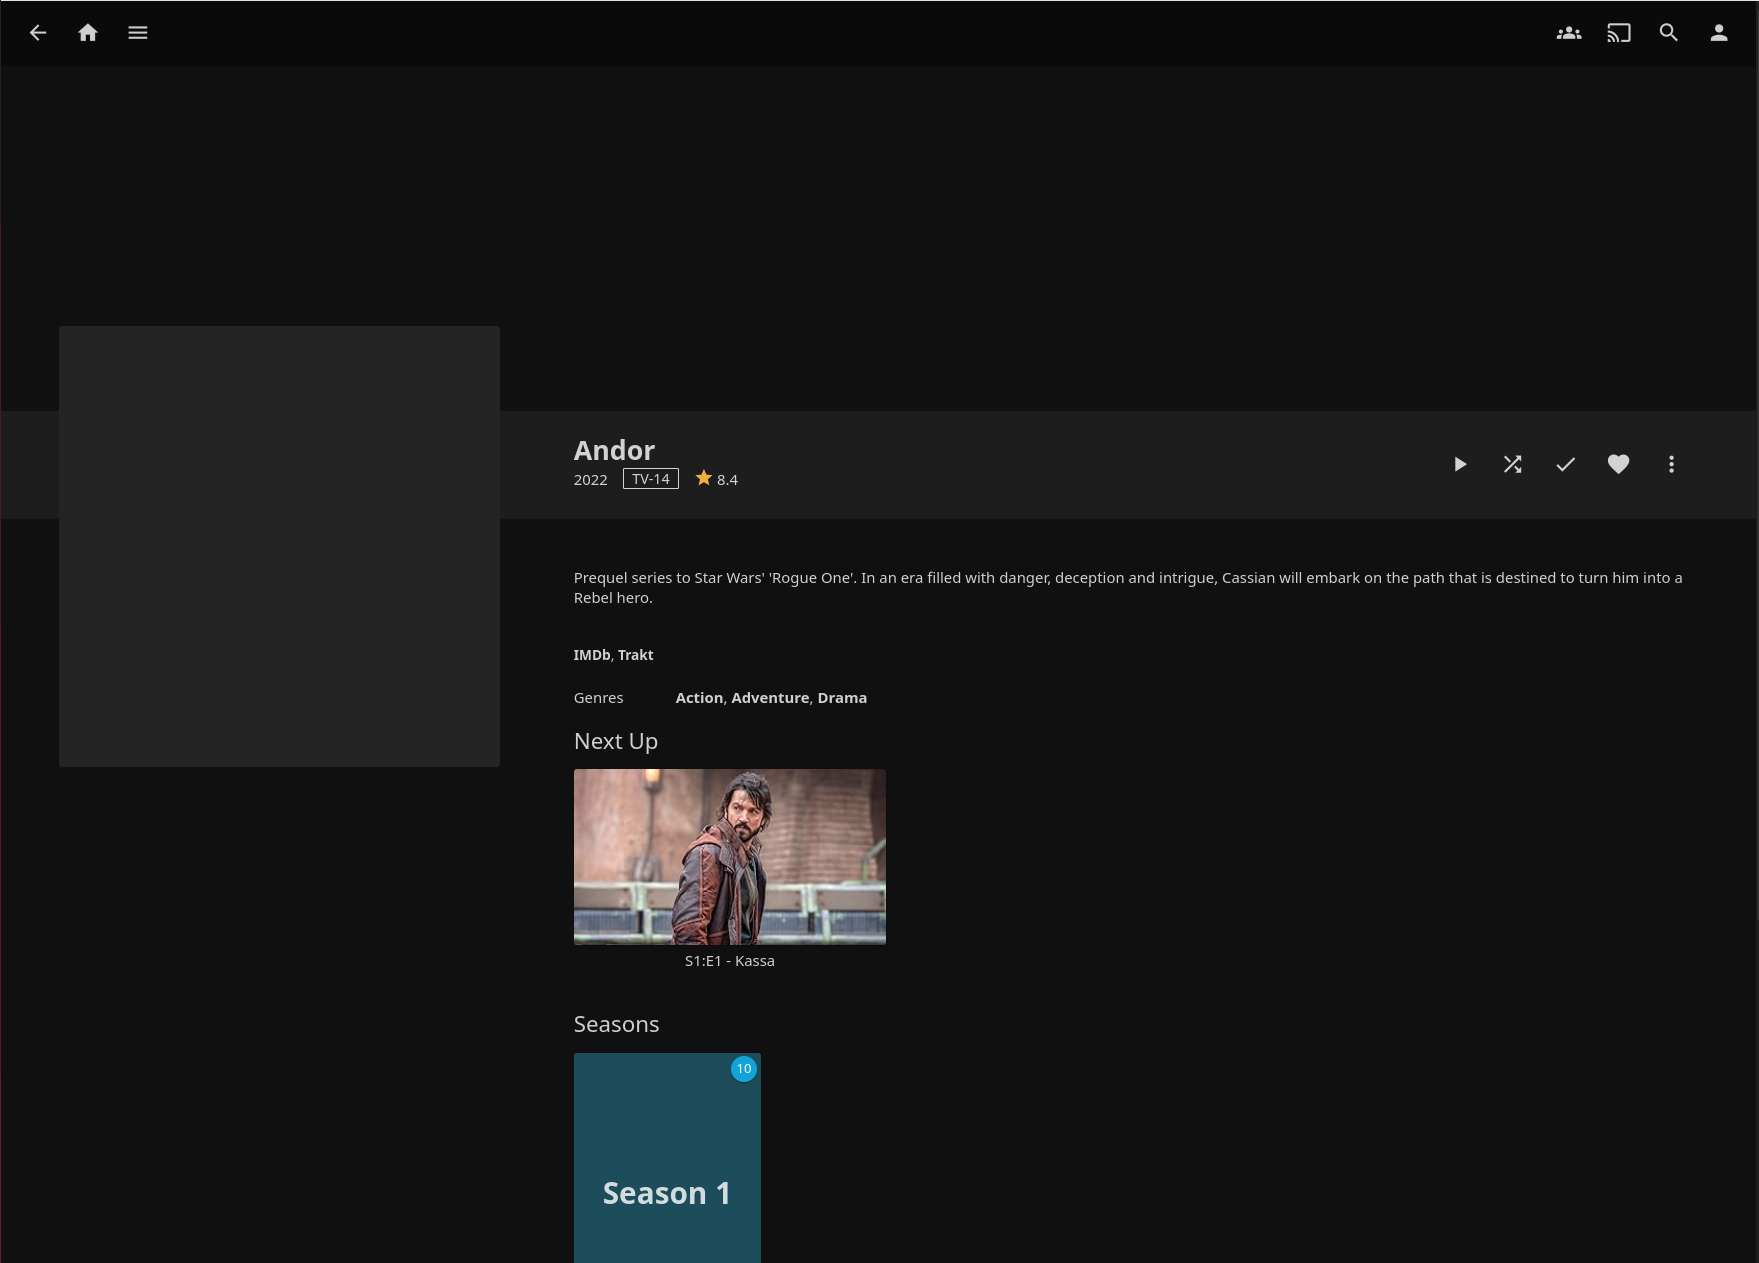Open the SyncPlay group icon

pyautogui.click(x=1568, y=33)
